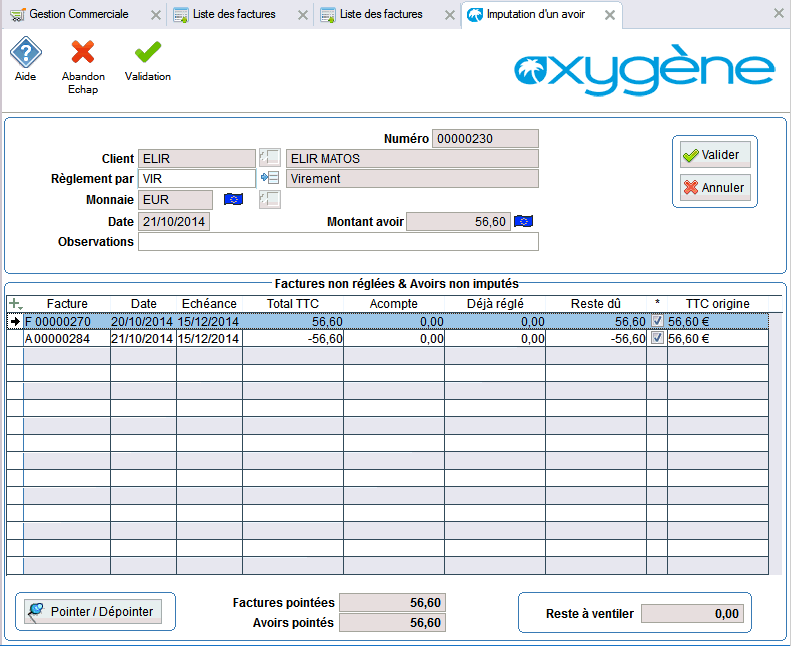This screenshot has width=791, height=646.
Task: Open payment method list next to VIR
Action: pos(269,179)
